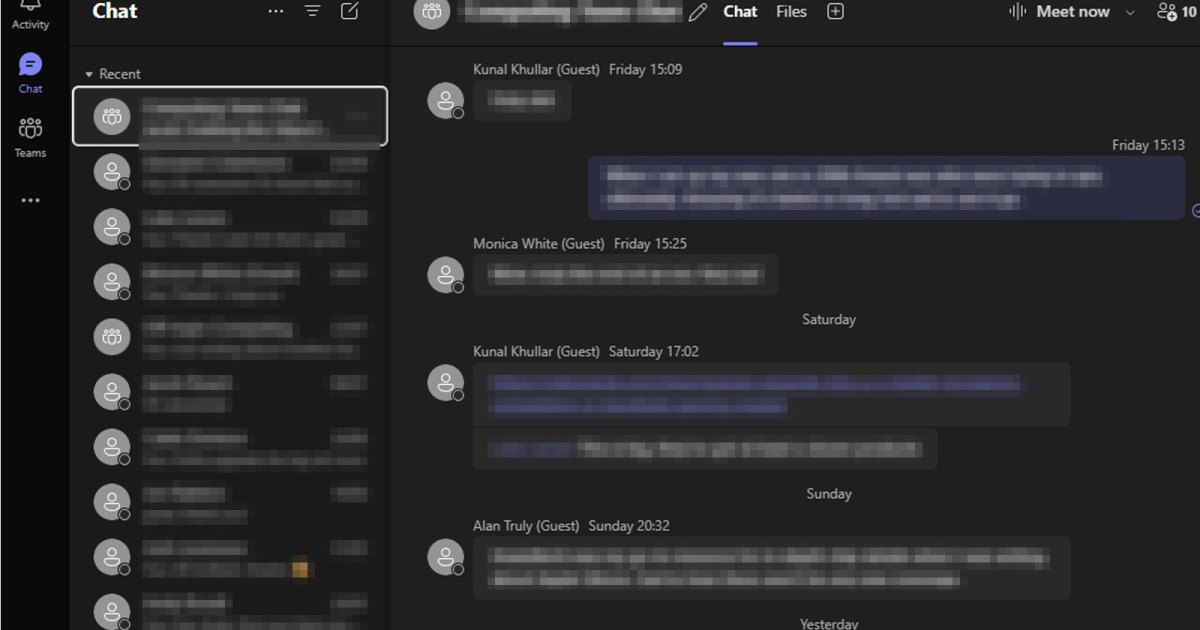
Task: Switch to the Files tab
Action: click(x=791, y=12)
